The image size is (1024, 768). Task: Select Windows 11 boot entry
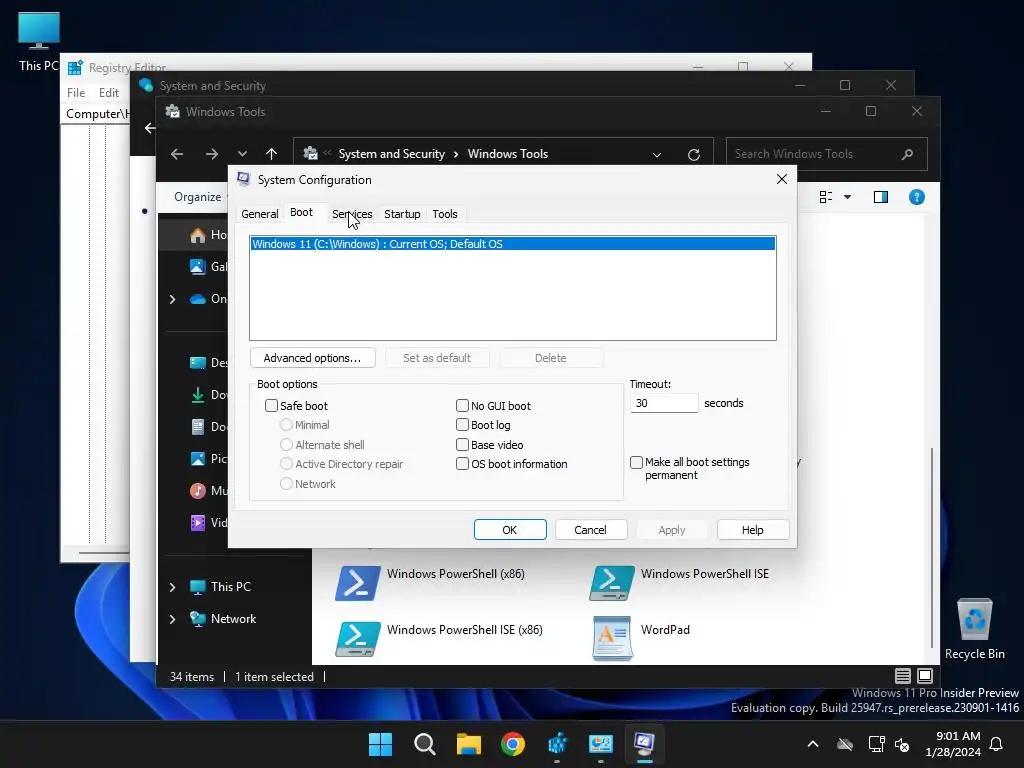(x=513, y=244)
